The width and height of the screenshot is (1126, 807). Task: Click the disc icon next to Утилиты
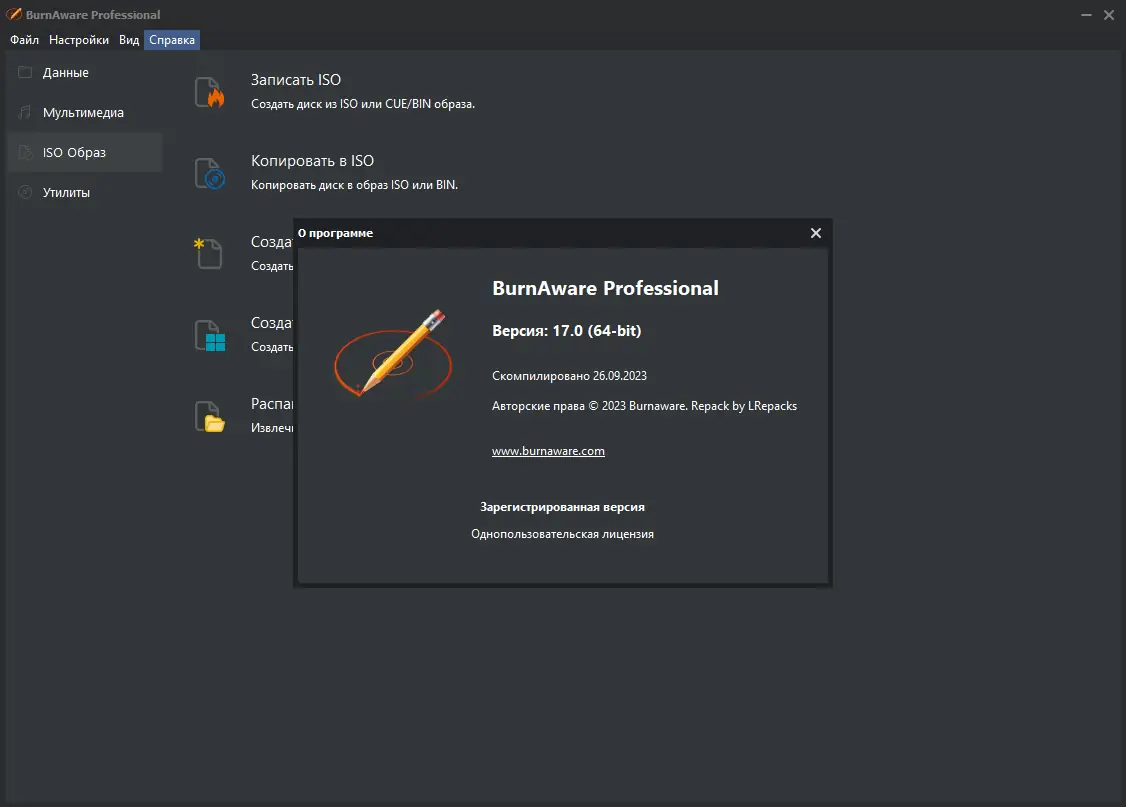click(25, 192)
